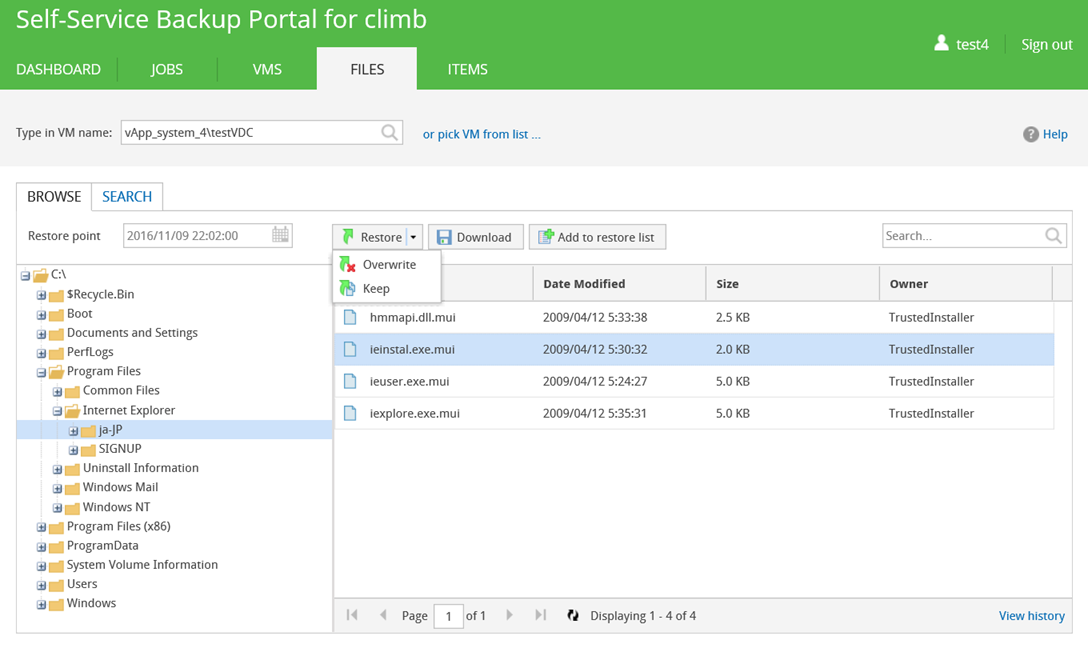Image resolution: width=1088 pixels, height=648 pixels.
Task: Click the test4 user profile icon
Action: tap(941, 44)
